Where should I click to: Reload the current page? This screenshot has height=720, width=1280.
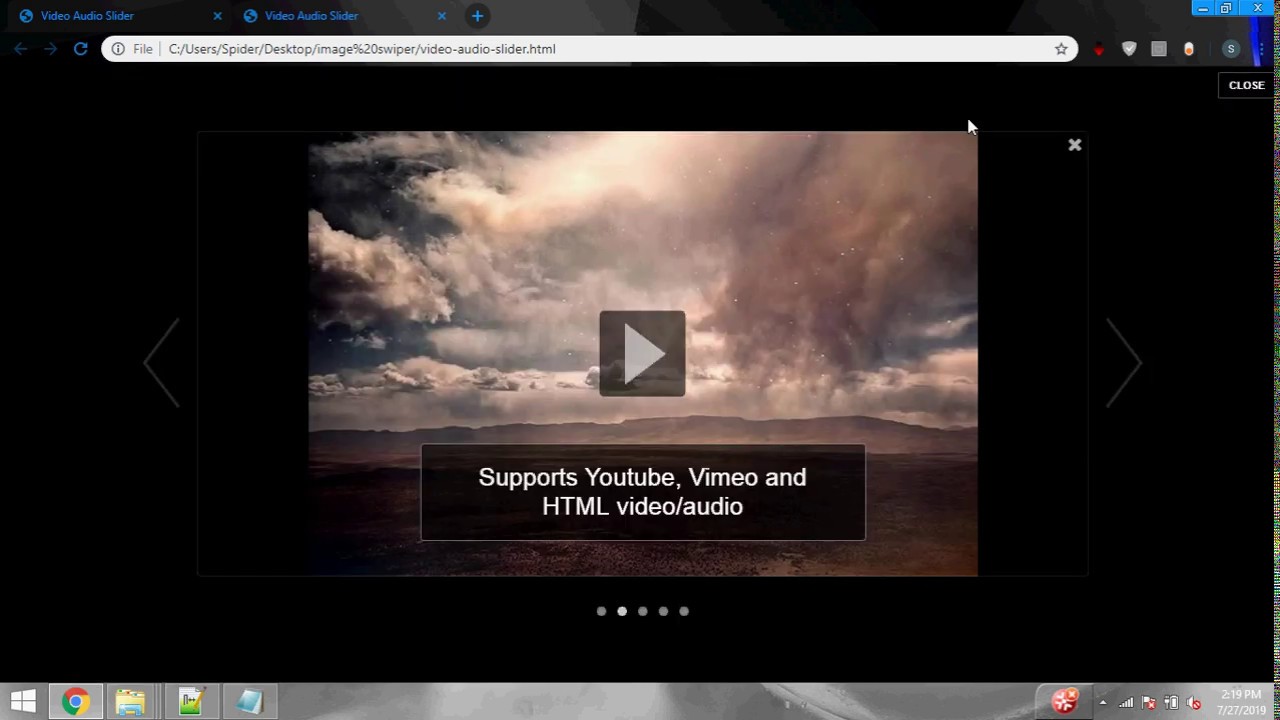pyautogui.click(x=80, y=48)
